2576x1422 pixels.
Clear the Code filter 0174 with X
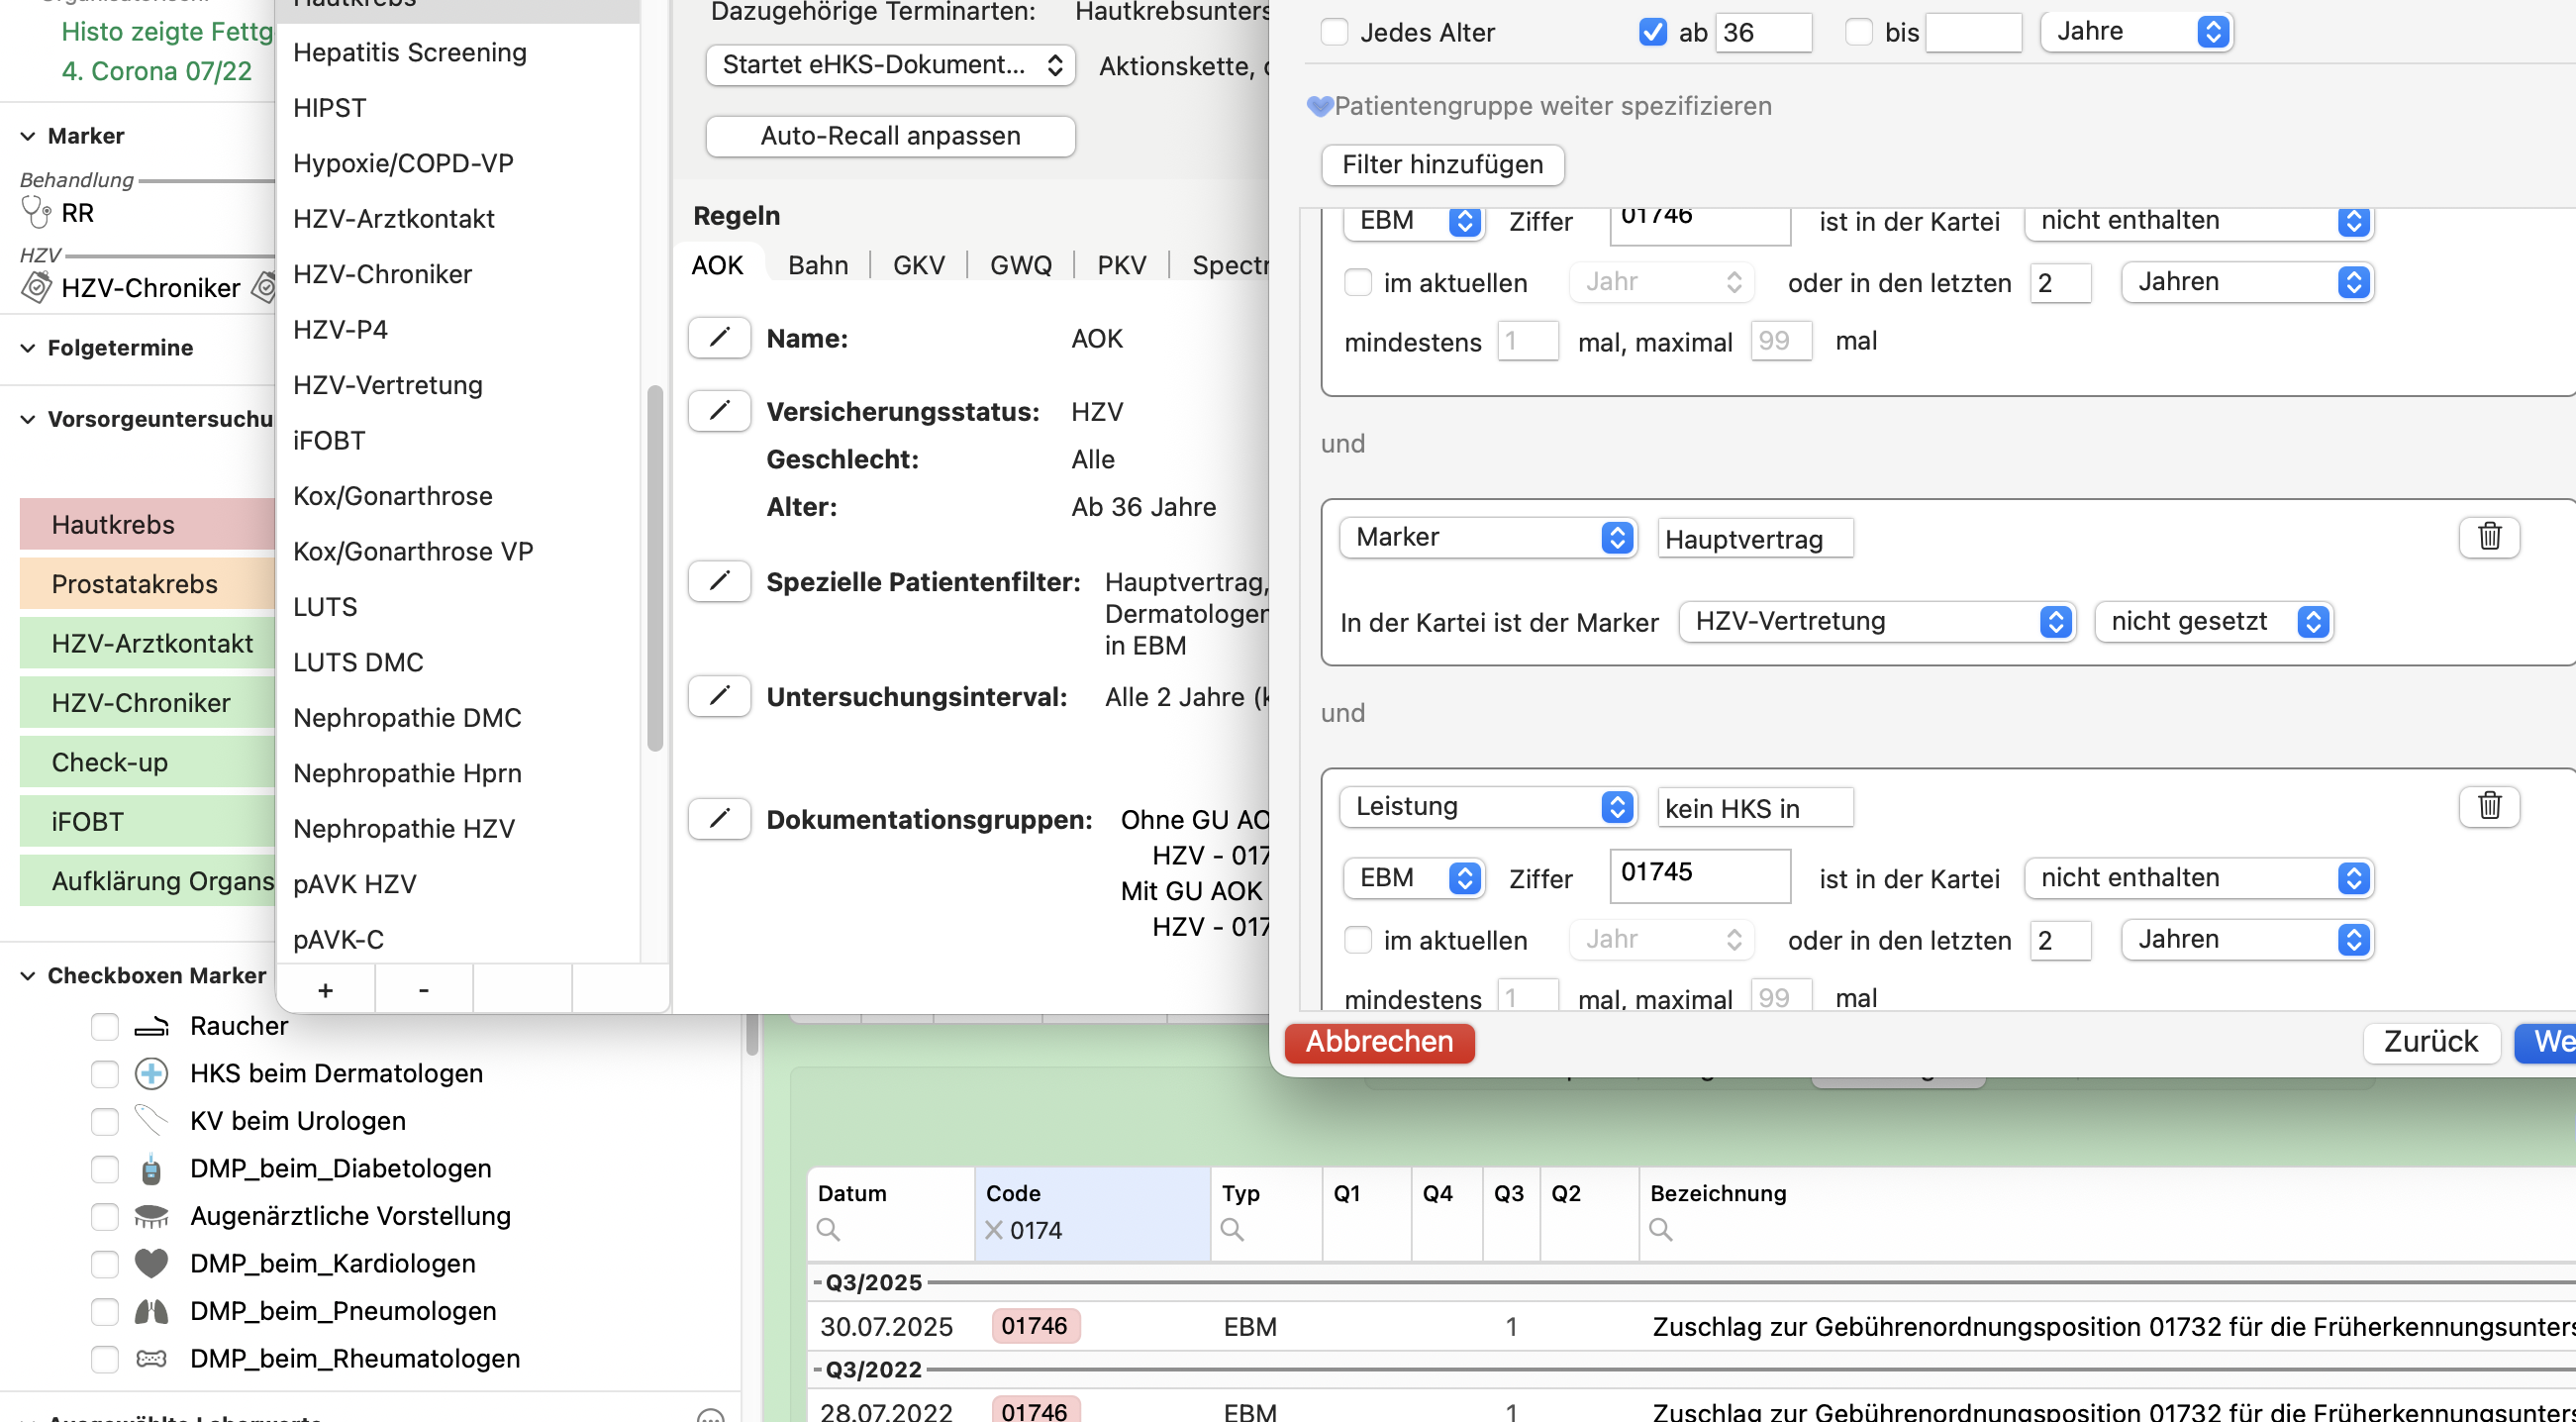click(x=994, y=1230)
